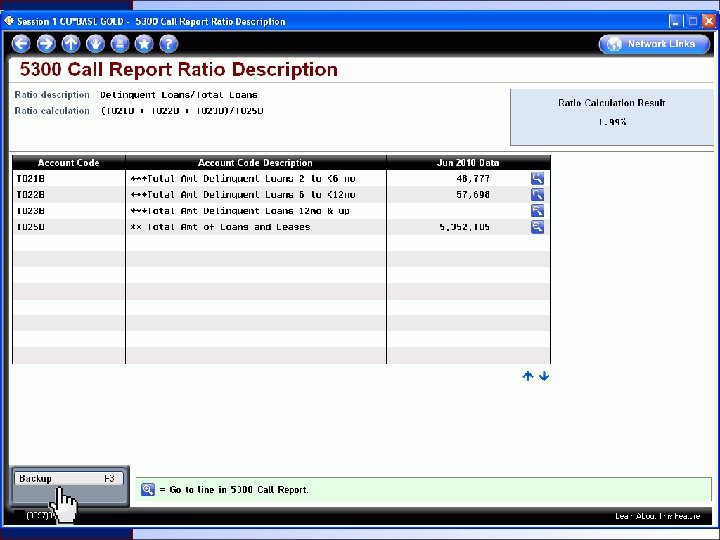Select the 57,698 data value

pyautogui.click(x=473, y=195)
